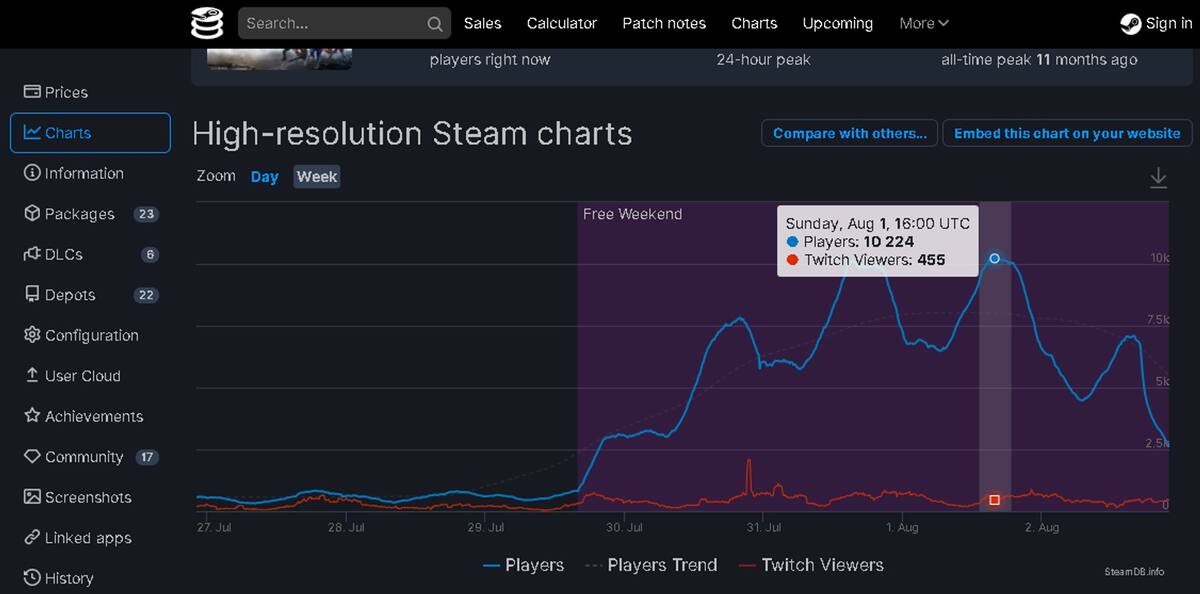Open the Packages sidebar entry labelled 23
Screen dimensions: 1200x594
pos(90,214)
